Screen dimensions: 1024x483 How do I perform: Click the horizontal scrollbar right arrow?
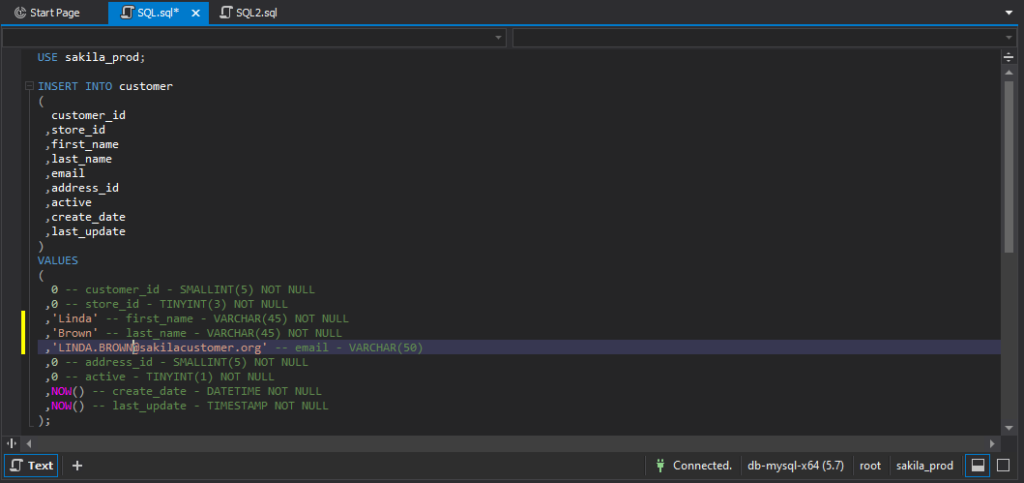pyautogui.click(x=993, y=443)
